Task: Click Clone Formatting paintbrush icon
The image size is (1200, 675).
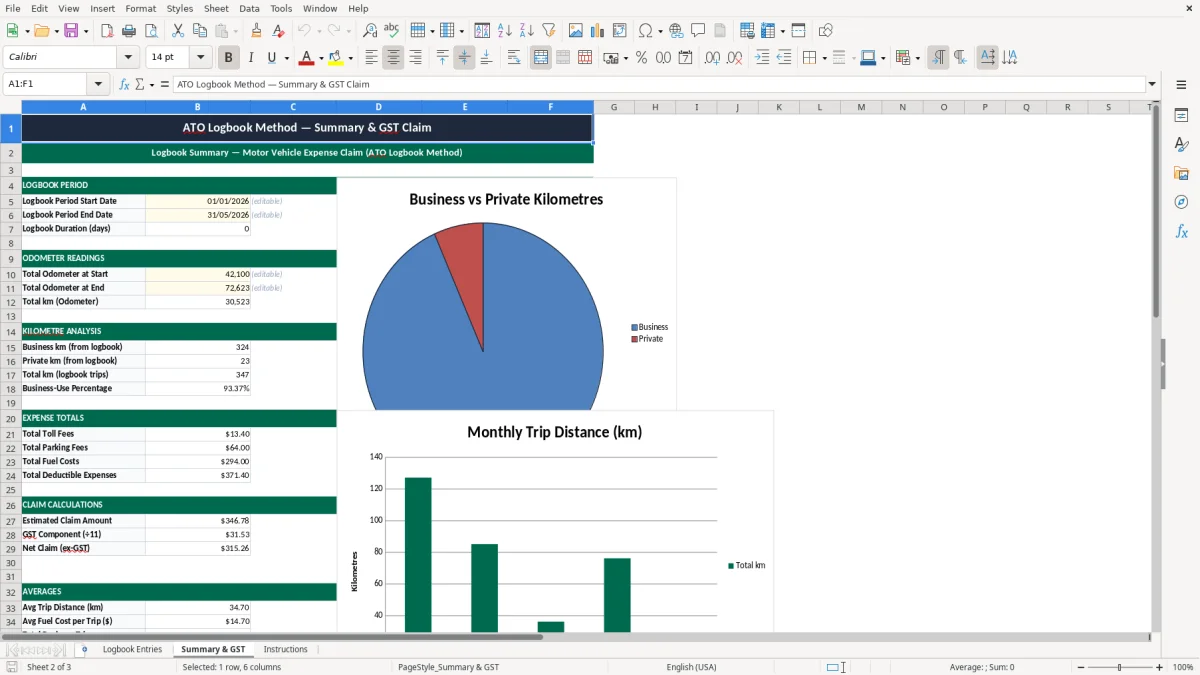Action: click(x=257, y=31)
